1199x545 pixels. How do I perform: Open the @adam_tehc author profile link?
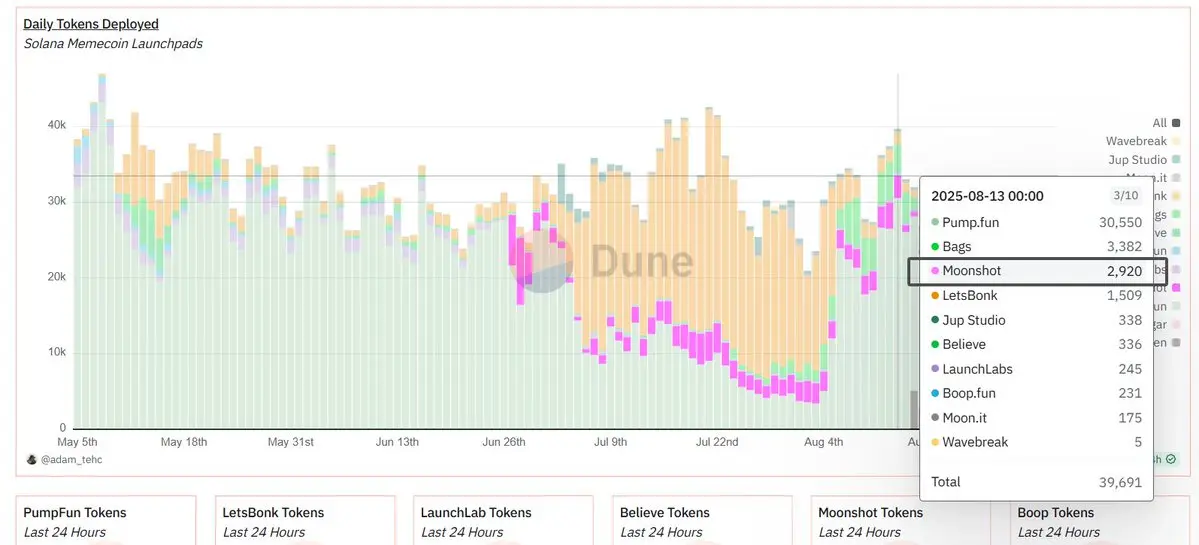pos(72,459)
